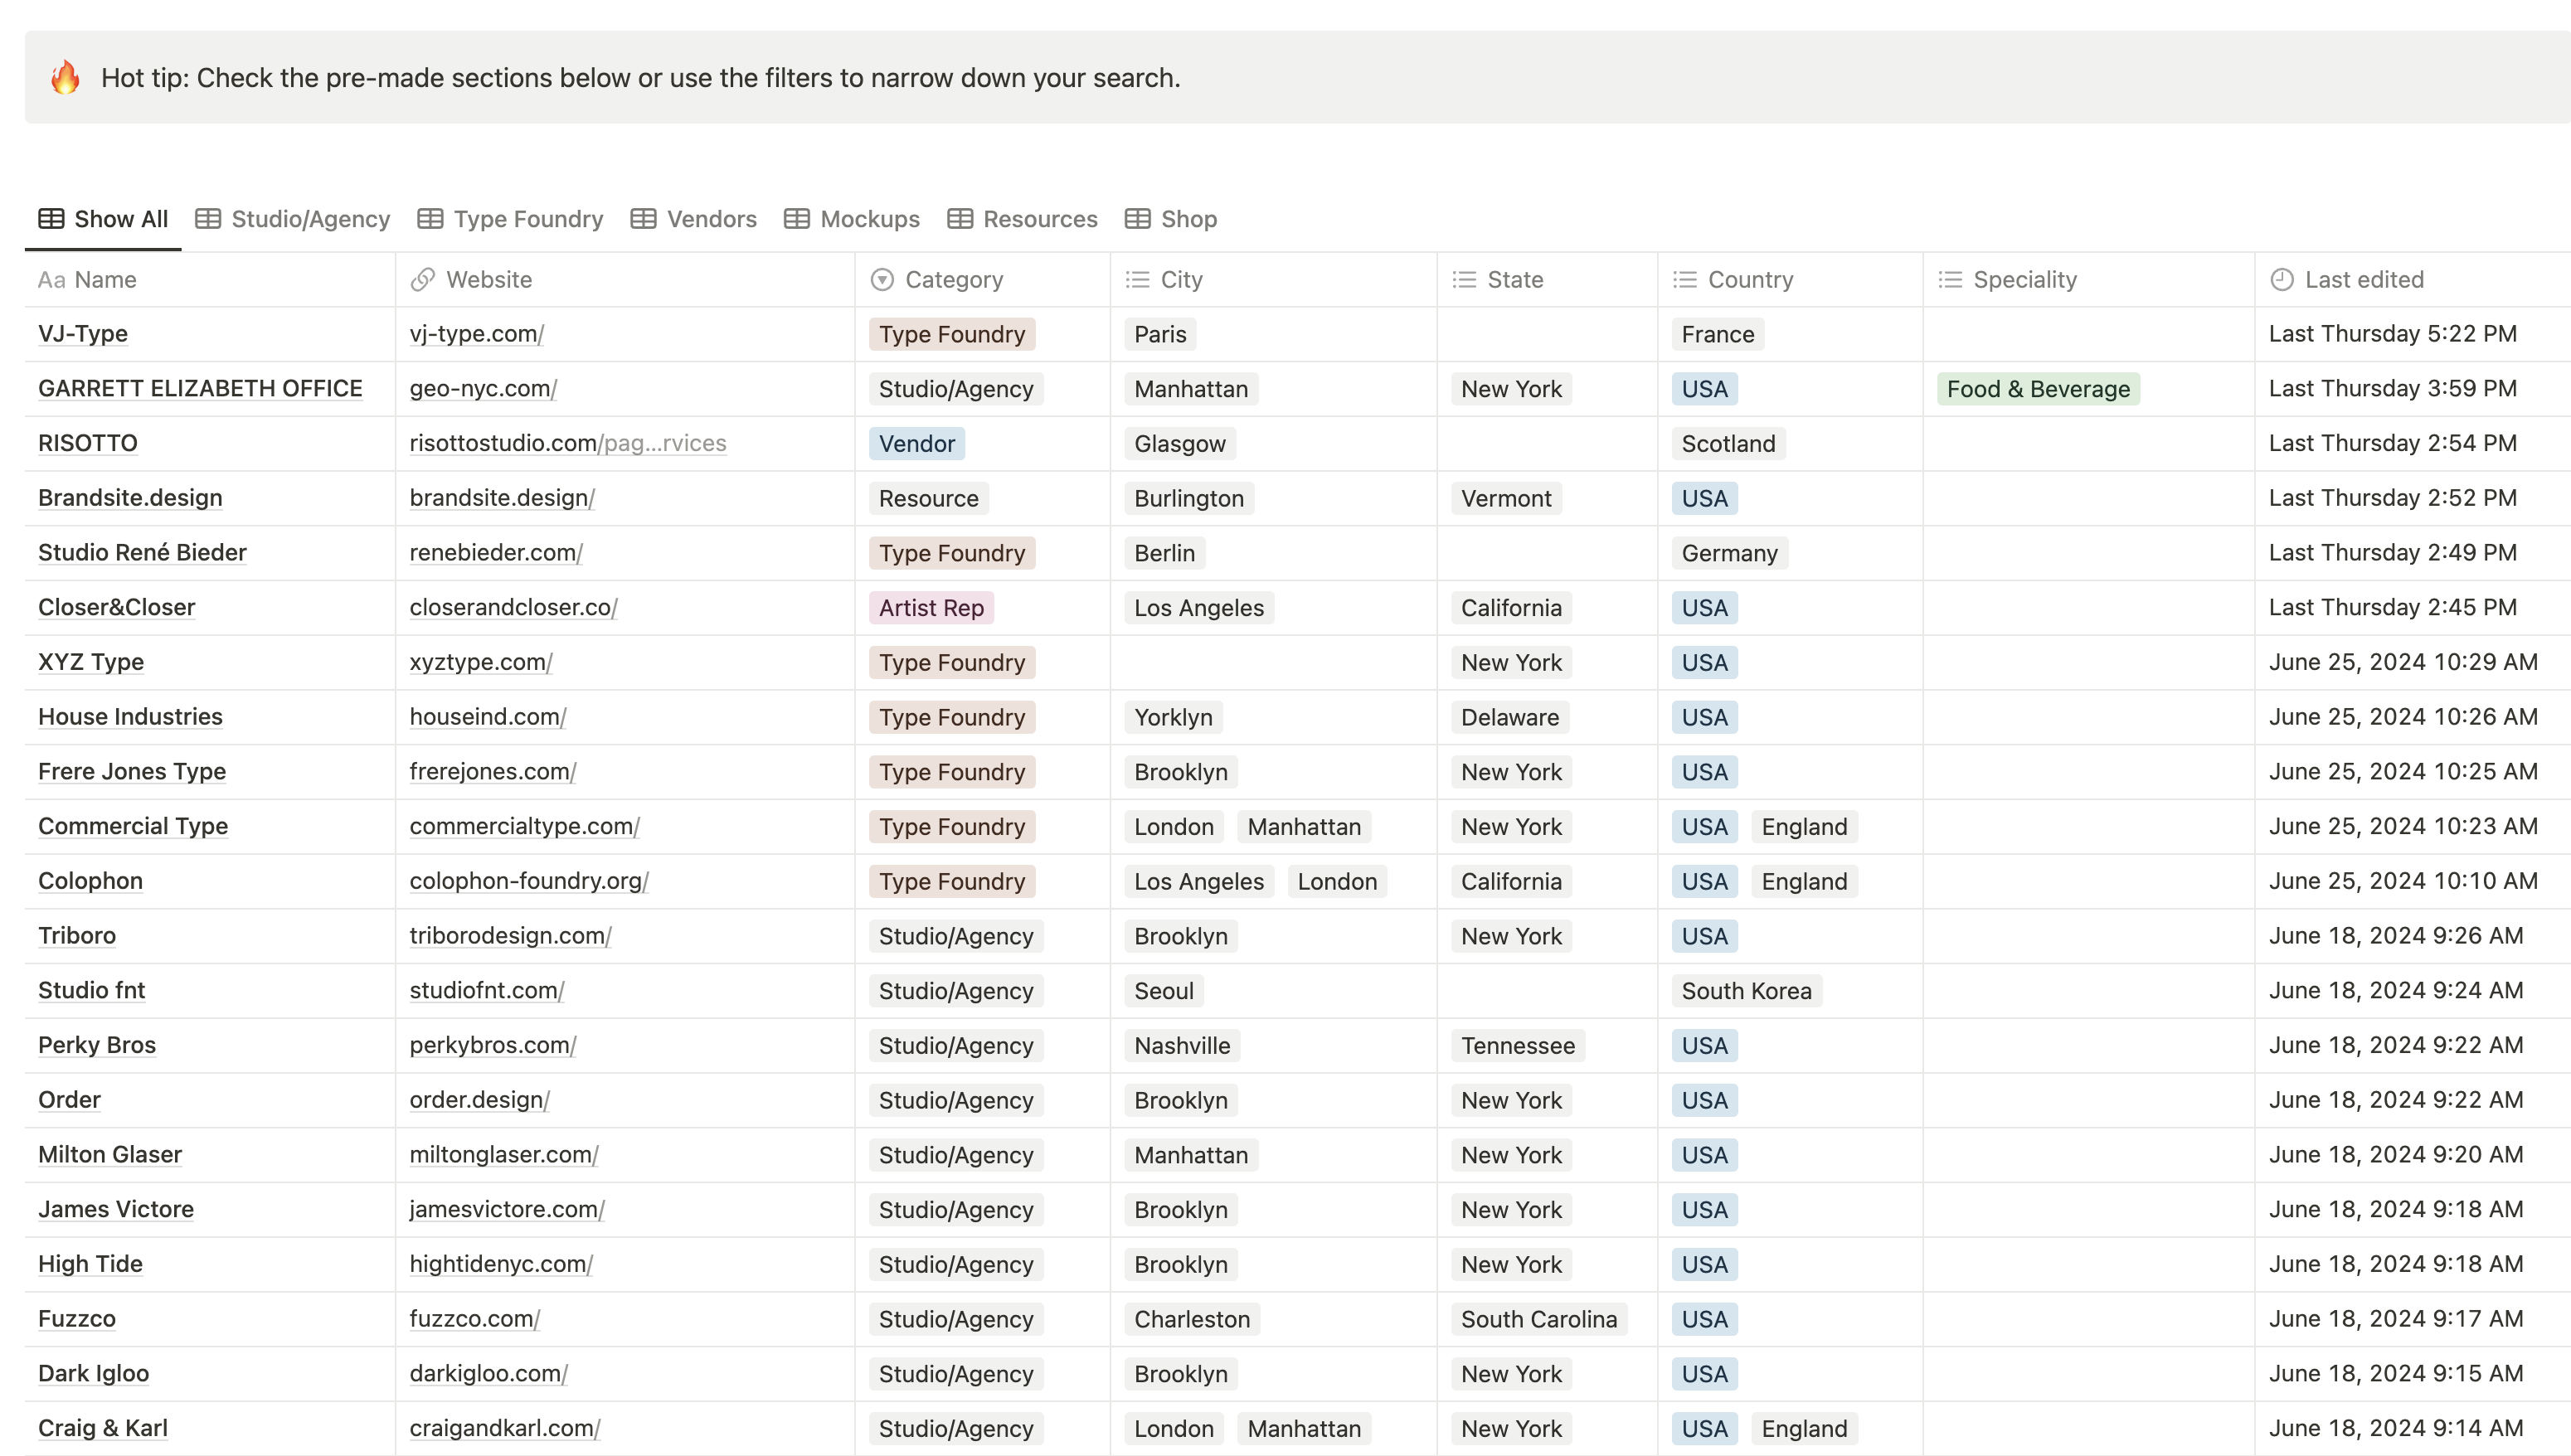Click the England tag in Colophon row

click(x=1804, y=881)
